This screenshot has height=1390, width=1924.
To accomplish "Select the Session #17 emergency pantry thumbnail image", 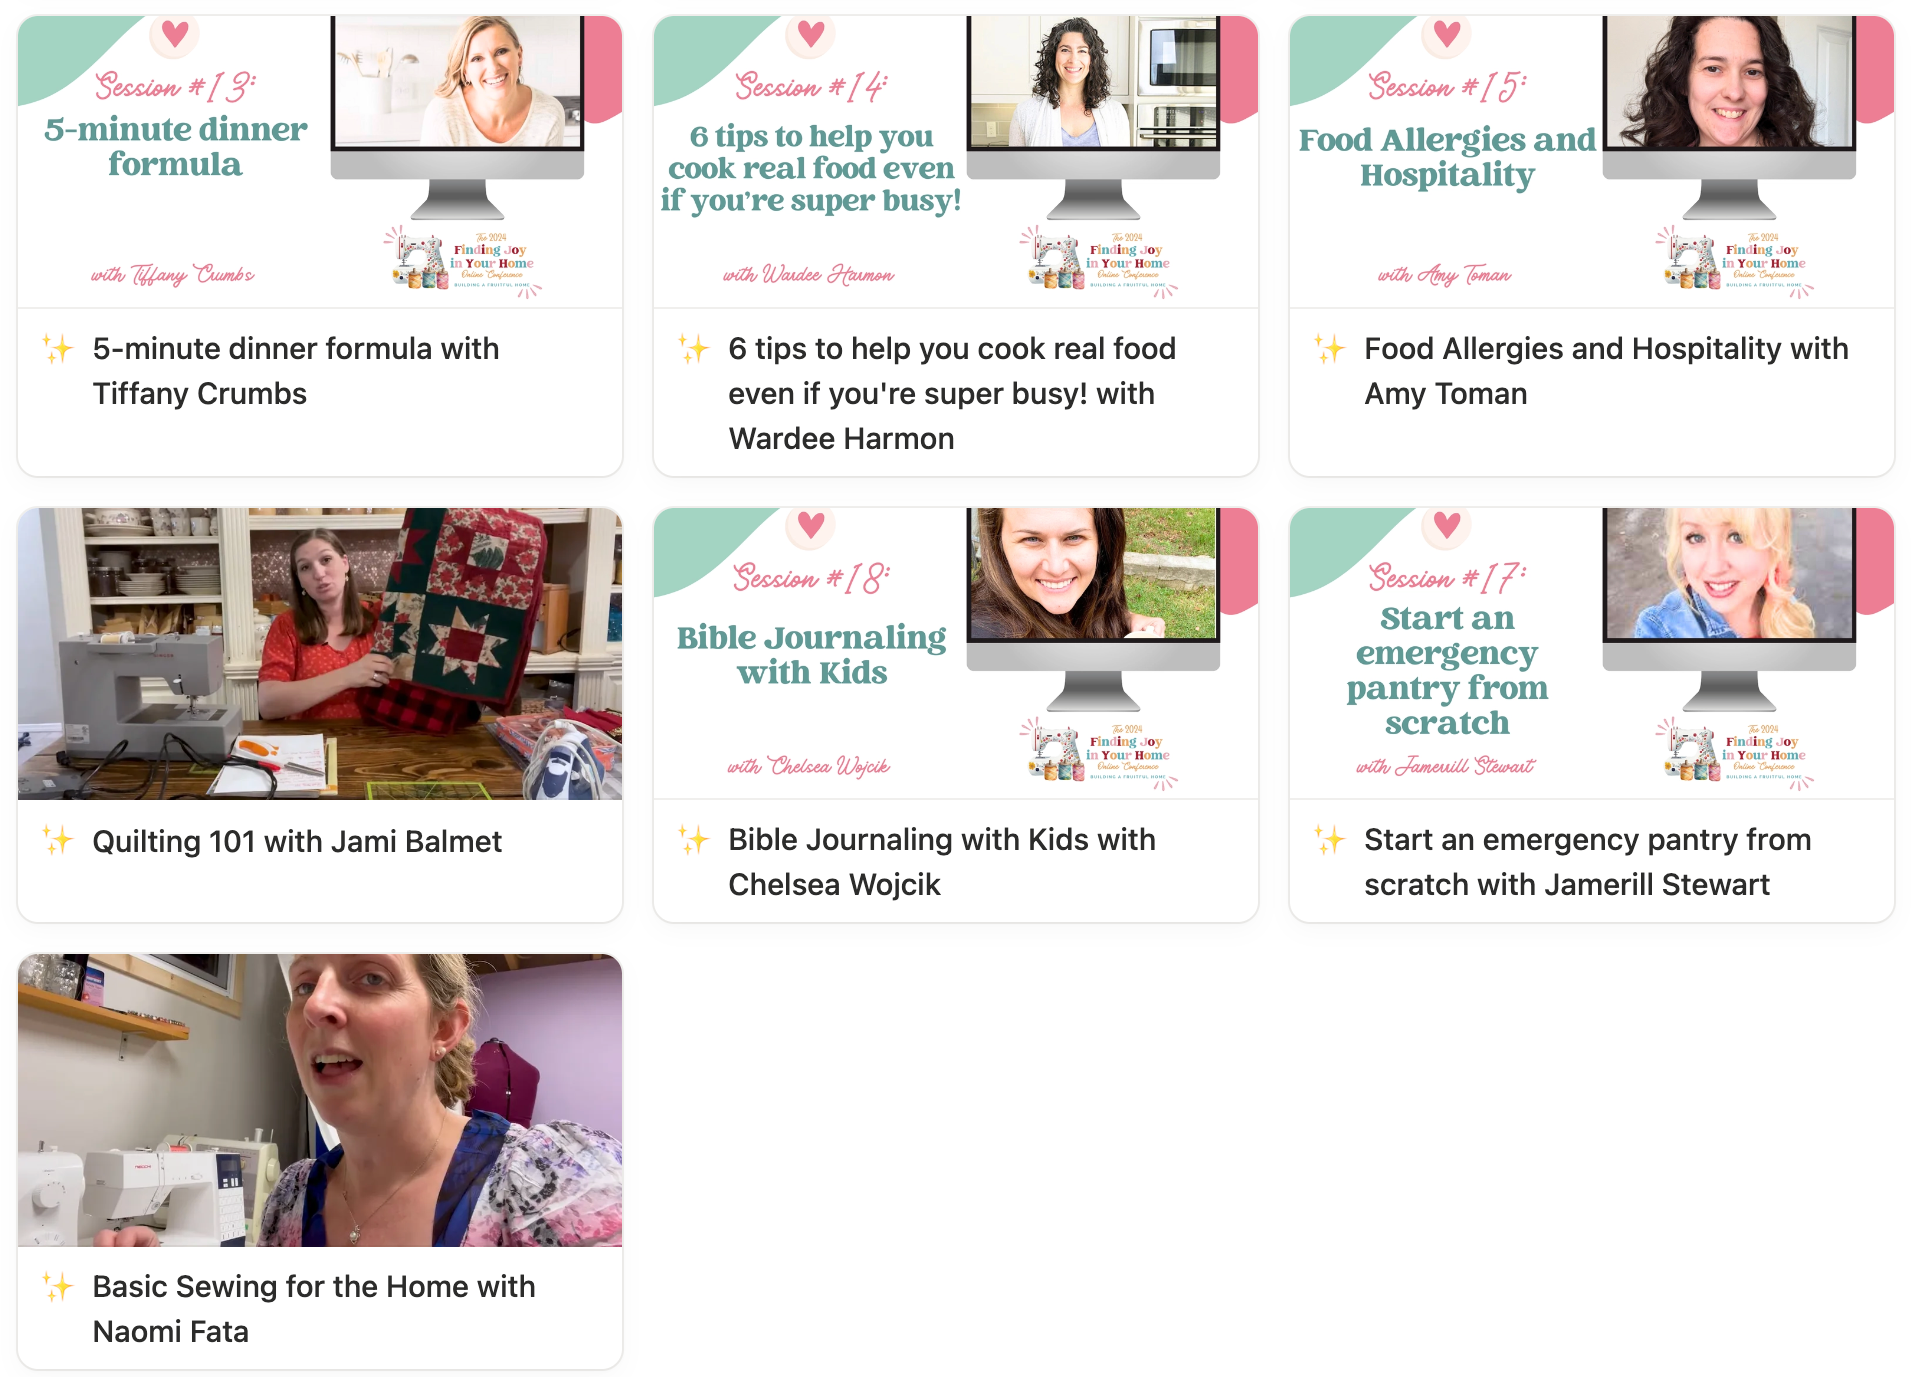I will 1592,653.
